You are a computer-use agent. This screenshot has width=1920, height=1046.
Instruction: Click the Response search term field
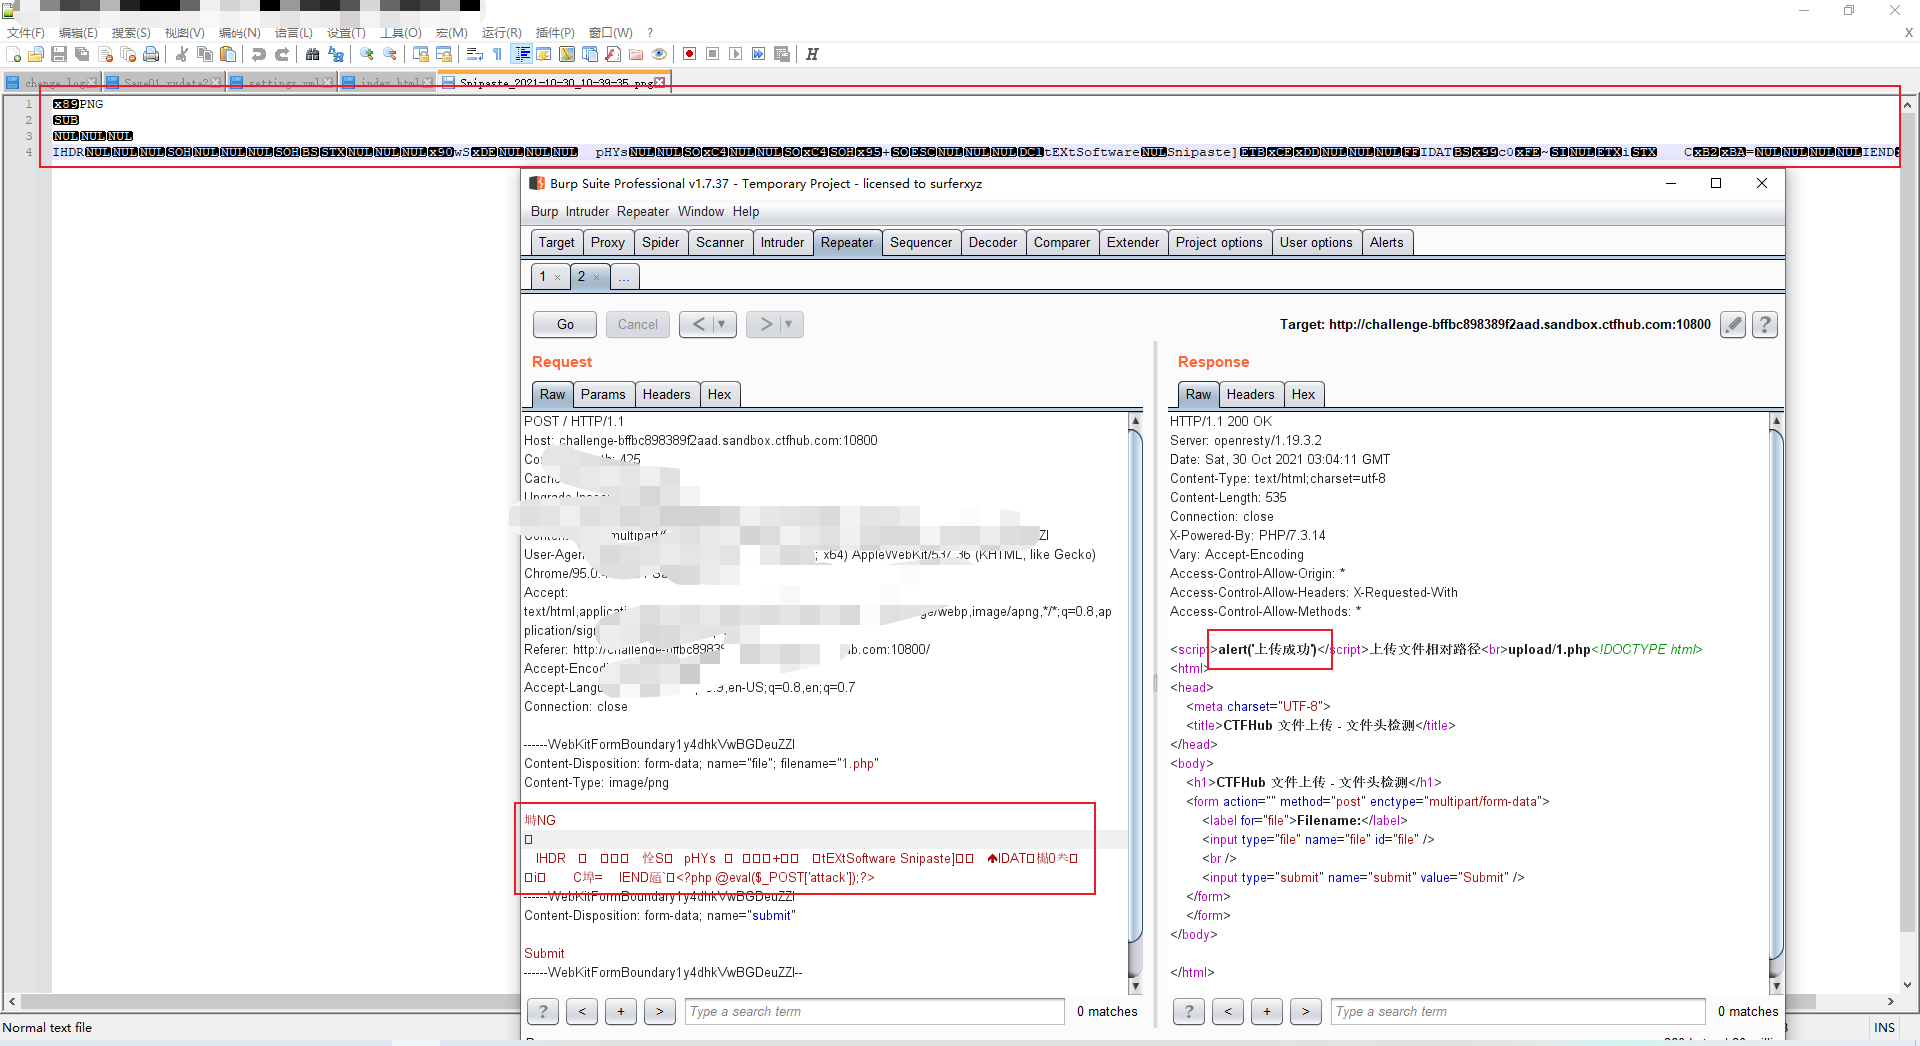tap(1516, 1011)
